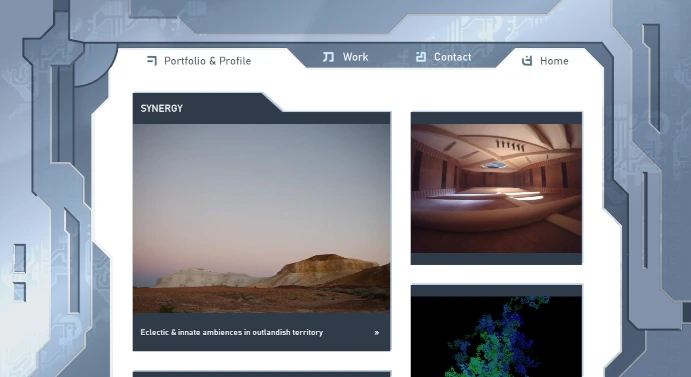Click the icon next to Work

(328, 57)
